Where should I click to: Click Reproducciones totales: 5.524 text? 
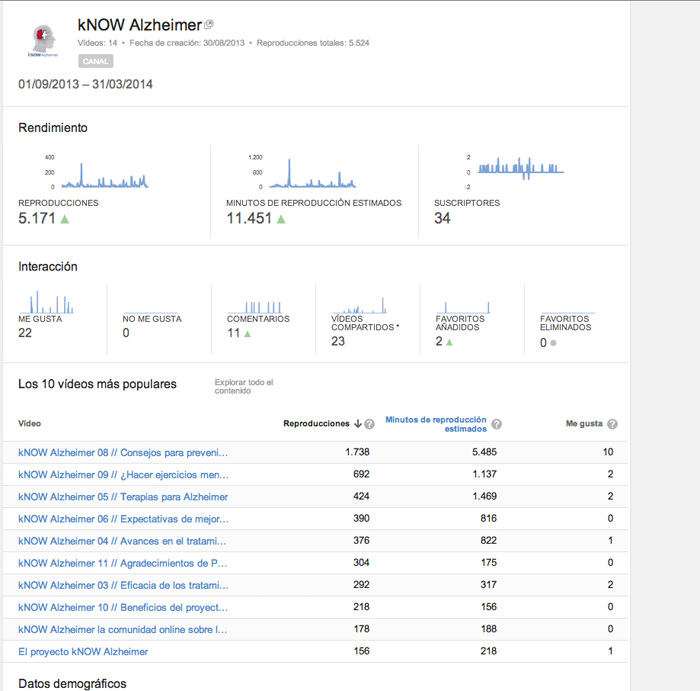coord(313,43)
